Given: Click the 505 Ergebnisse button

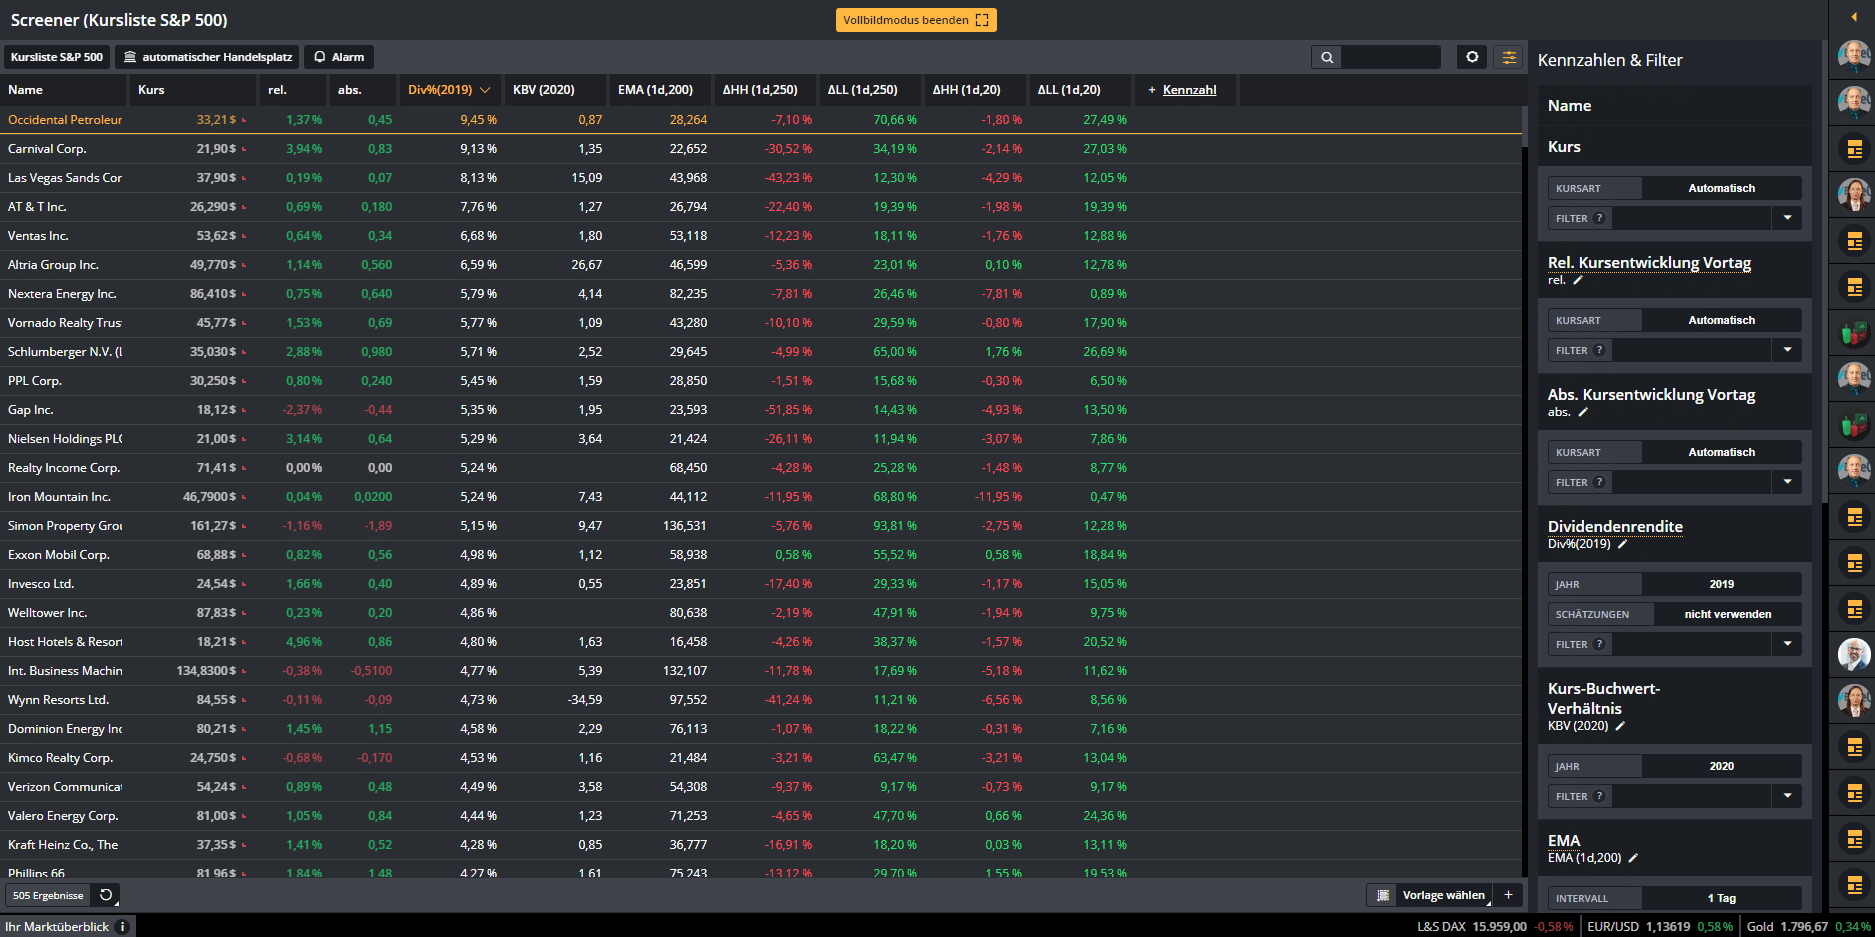Looking at the screenshot, I should click(48, 895).
